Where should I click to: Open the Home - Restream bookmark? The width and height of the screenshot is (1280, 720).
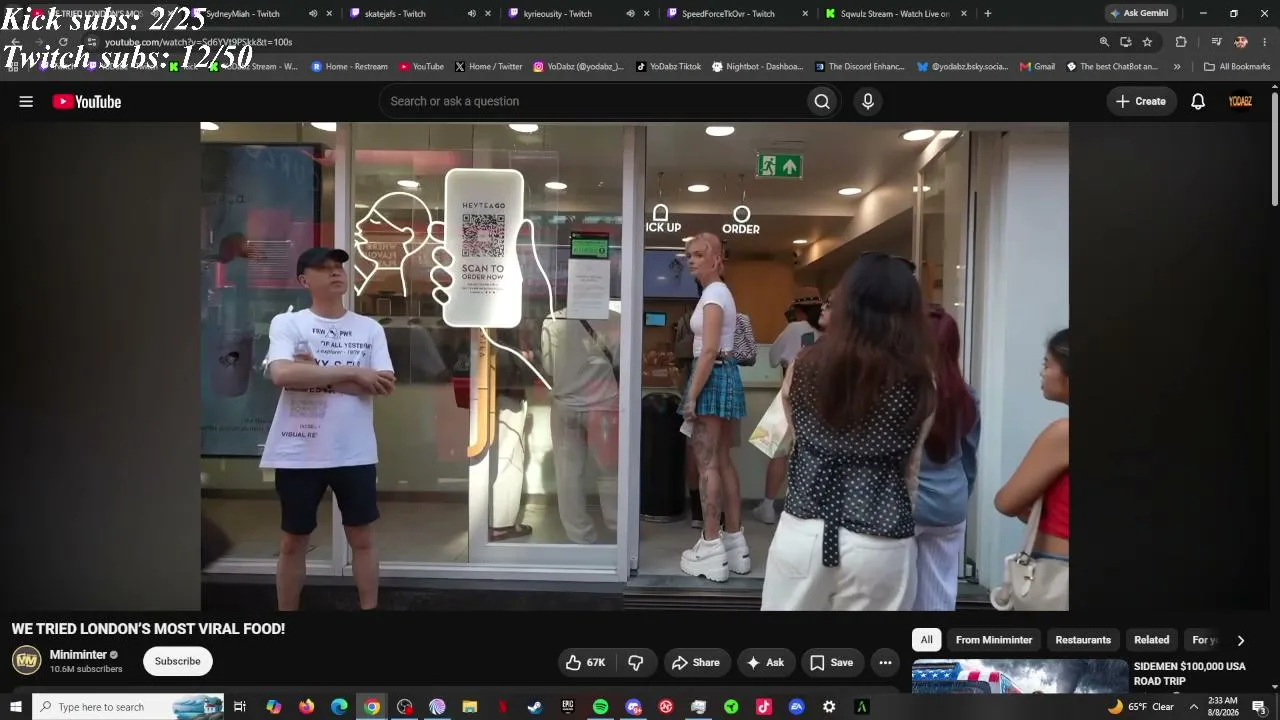[x=350, y=67]
